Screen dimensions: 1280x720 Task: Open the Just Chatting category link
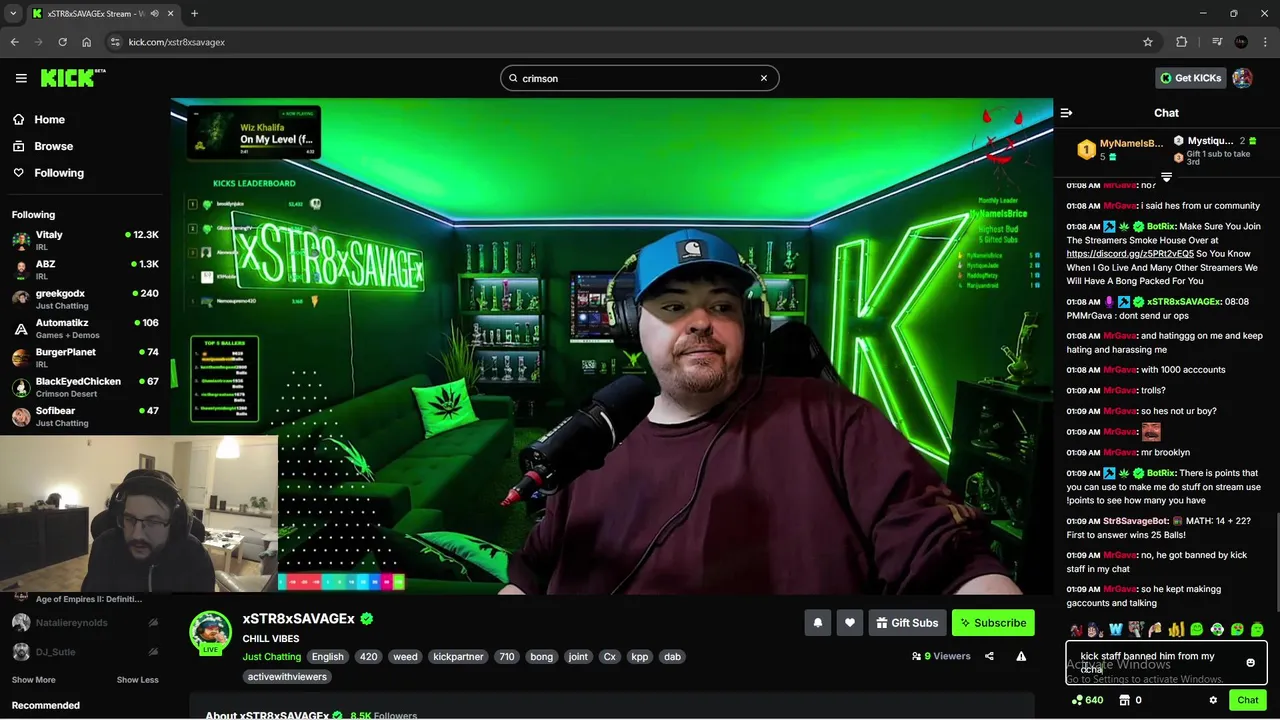[x=271, y=657]
